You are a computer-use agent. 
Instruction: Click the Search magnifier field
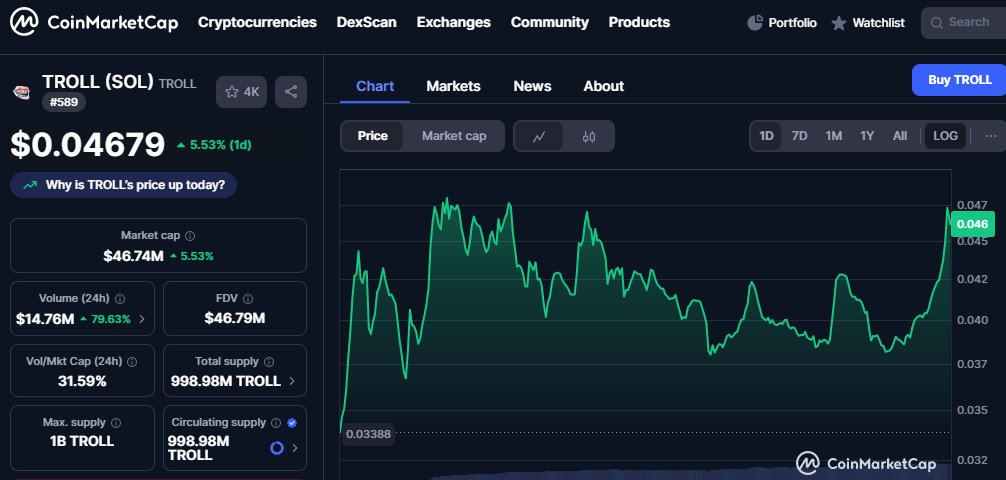click(963, 23)
